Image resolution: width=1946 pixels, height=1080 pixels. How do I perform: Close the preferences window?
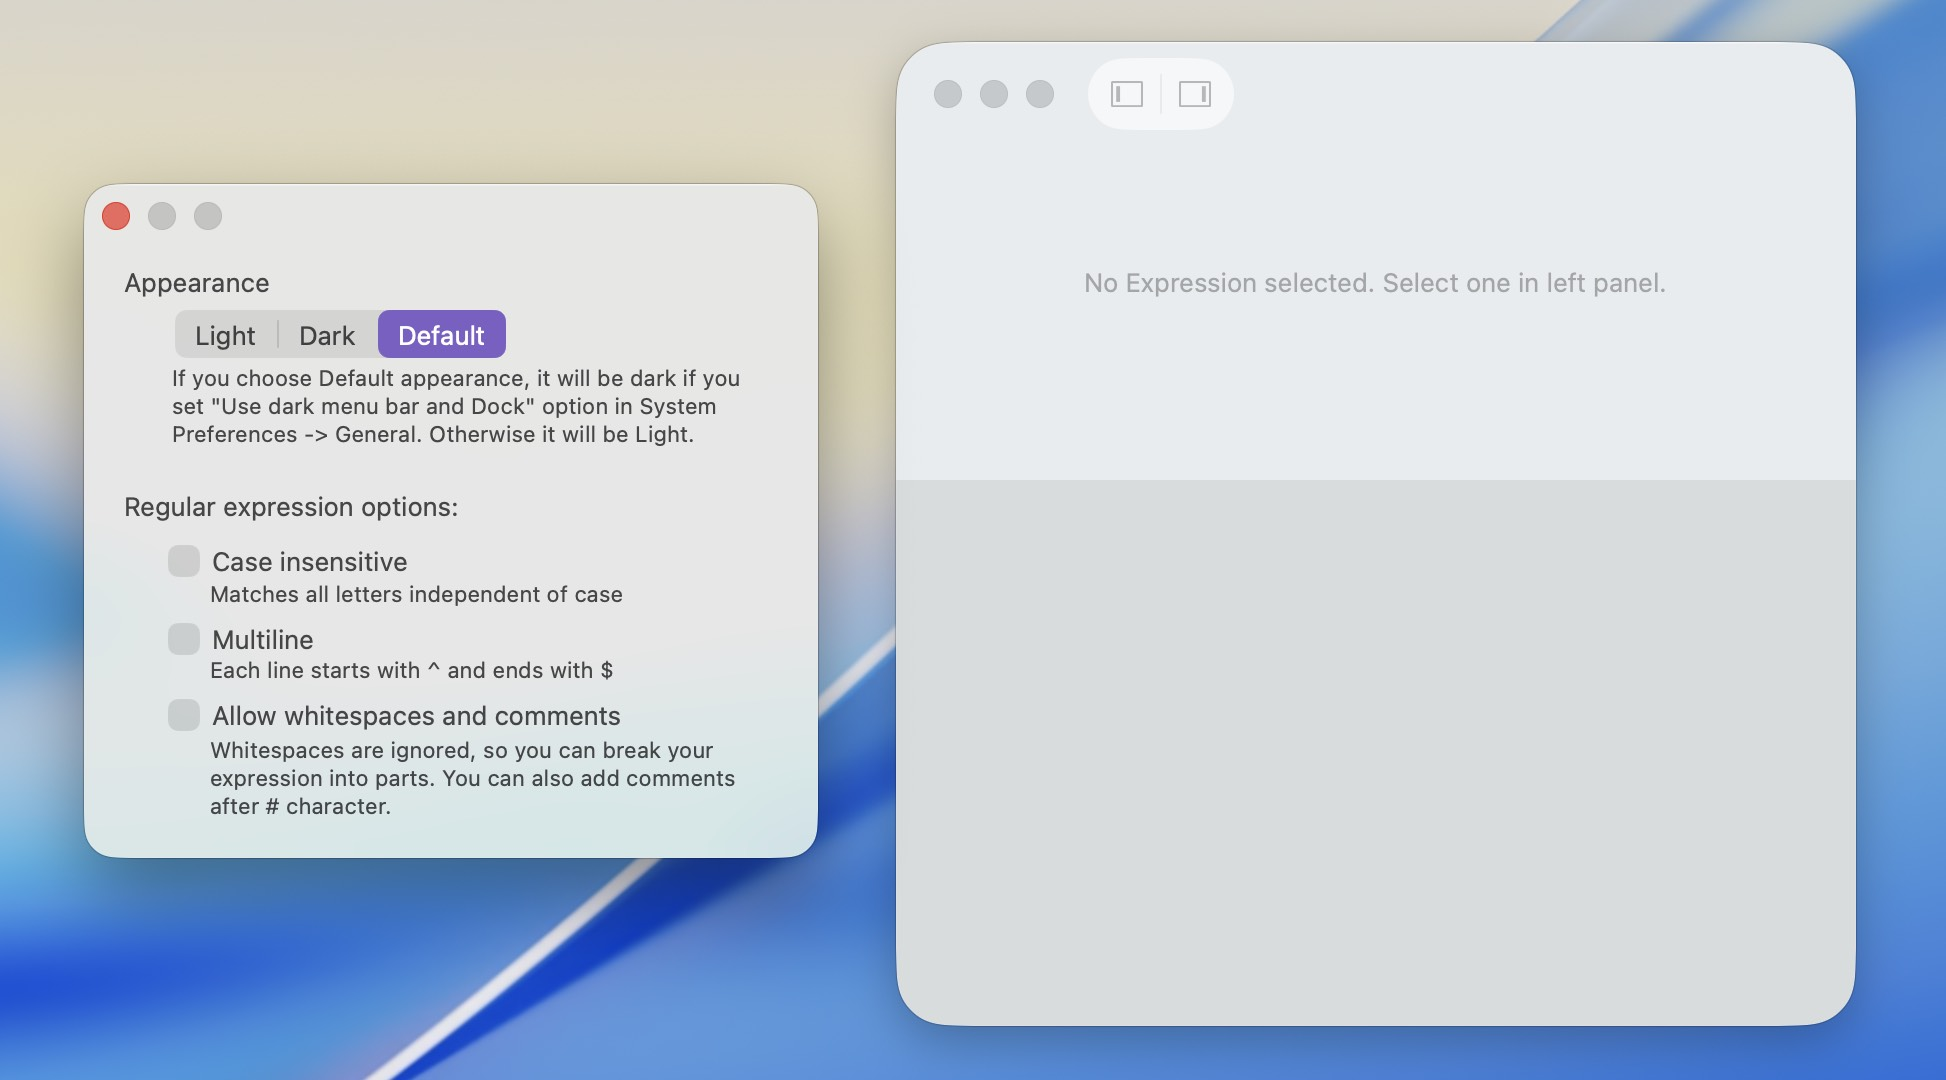tap(115, 216)
